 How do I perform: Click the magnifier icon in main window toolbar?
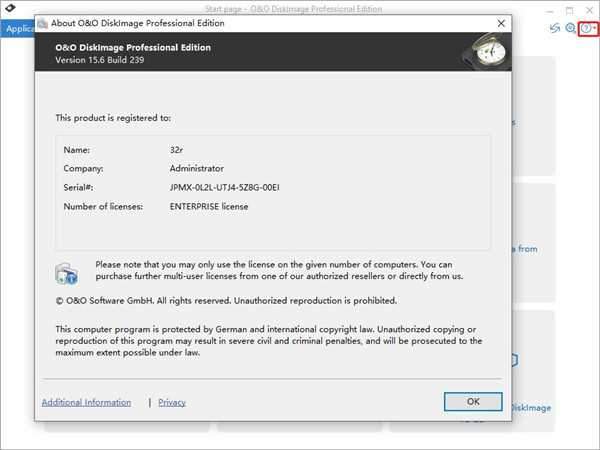tap(570, 28)
